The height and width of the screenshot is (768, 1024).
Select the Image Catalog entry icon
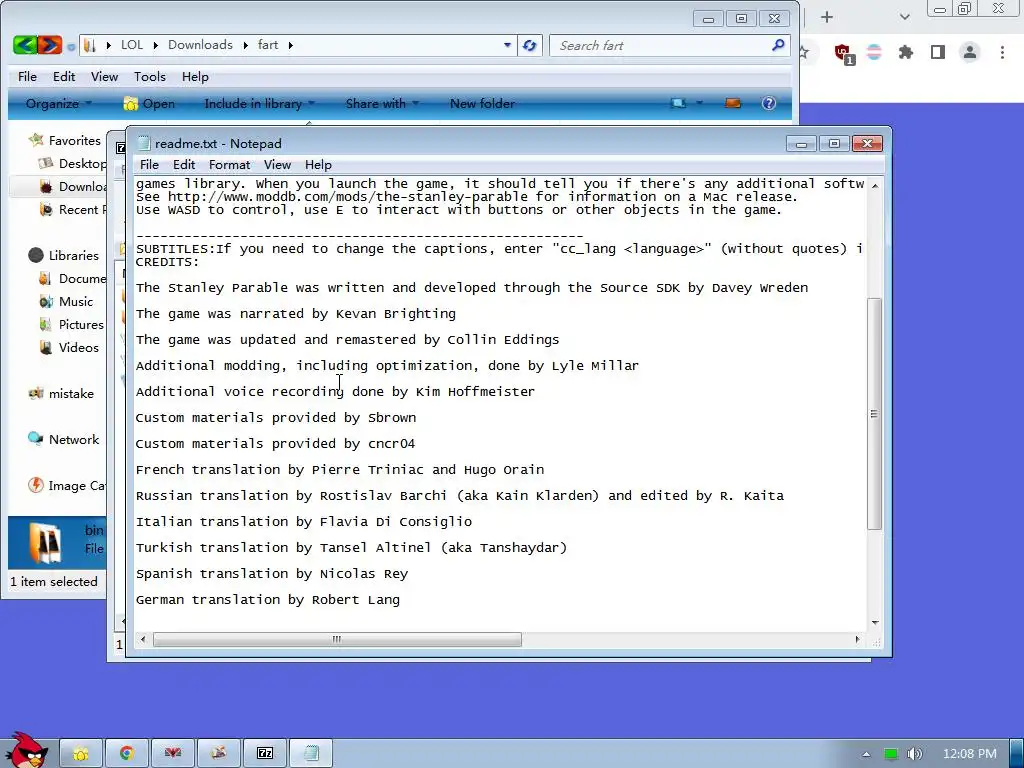tap(36, 485)
